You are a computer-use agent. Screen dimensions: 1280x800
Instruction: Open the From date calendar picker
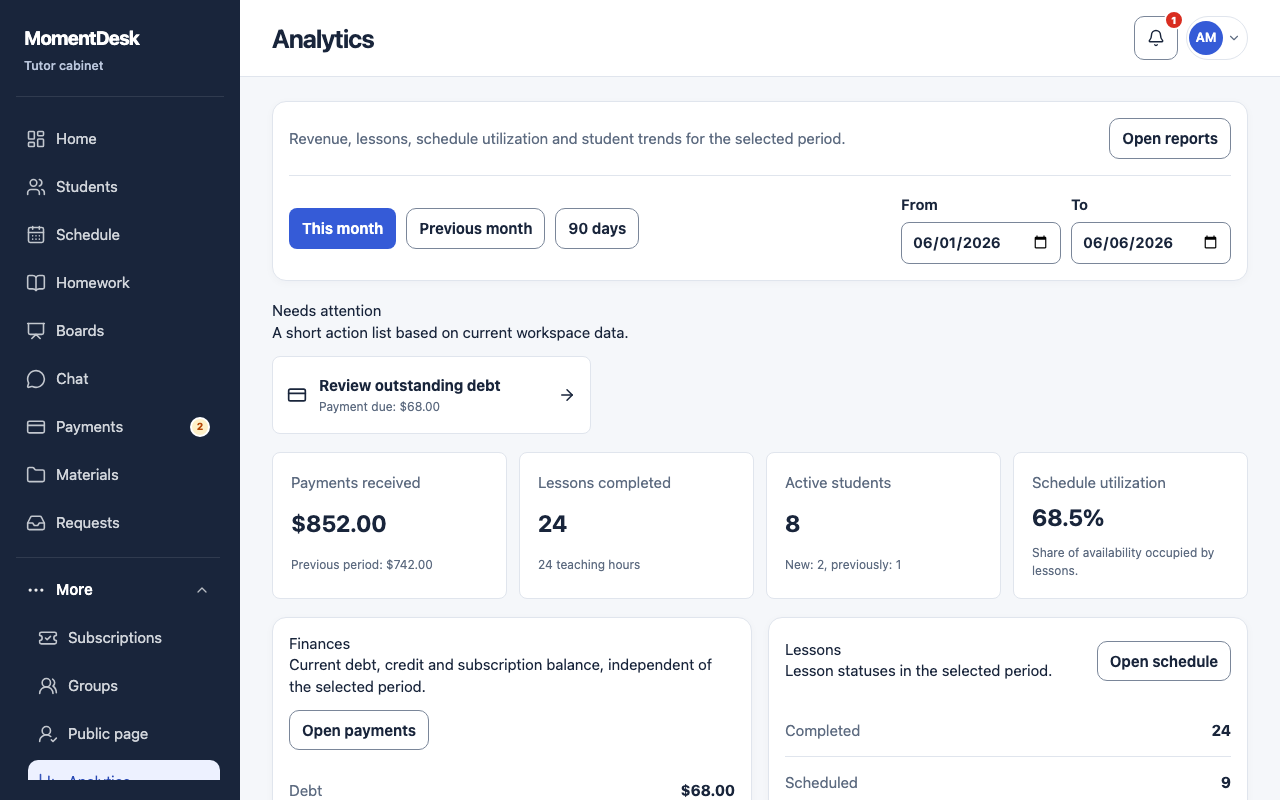pyautogui.click(x=1040, y=243)
